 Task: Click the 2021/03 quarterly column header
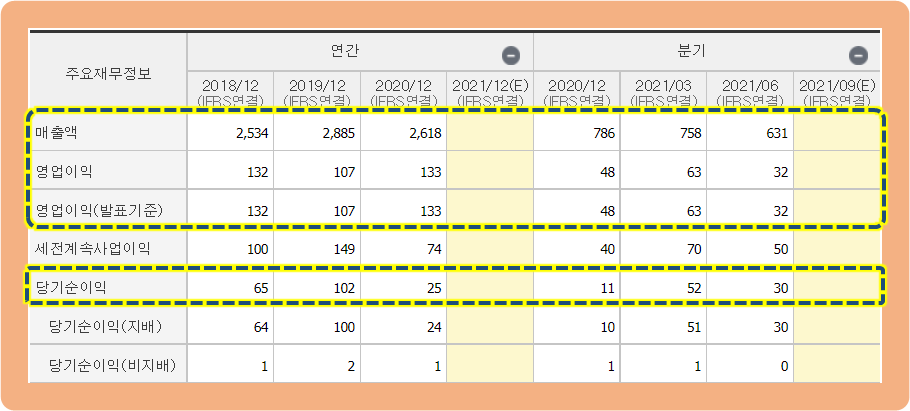click(663, 92)
